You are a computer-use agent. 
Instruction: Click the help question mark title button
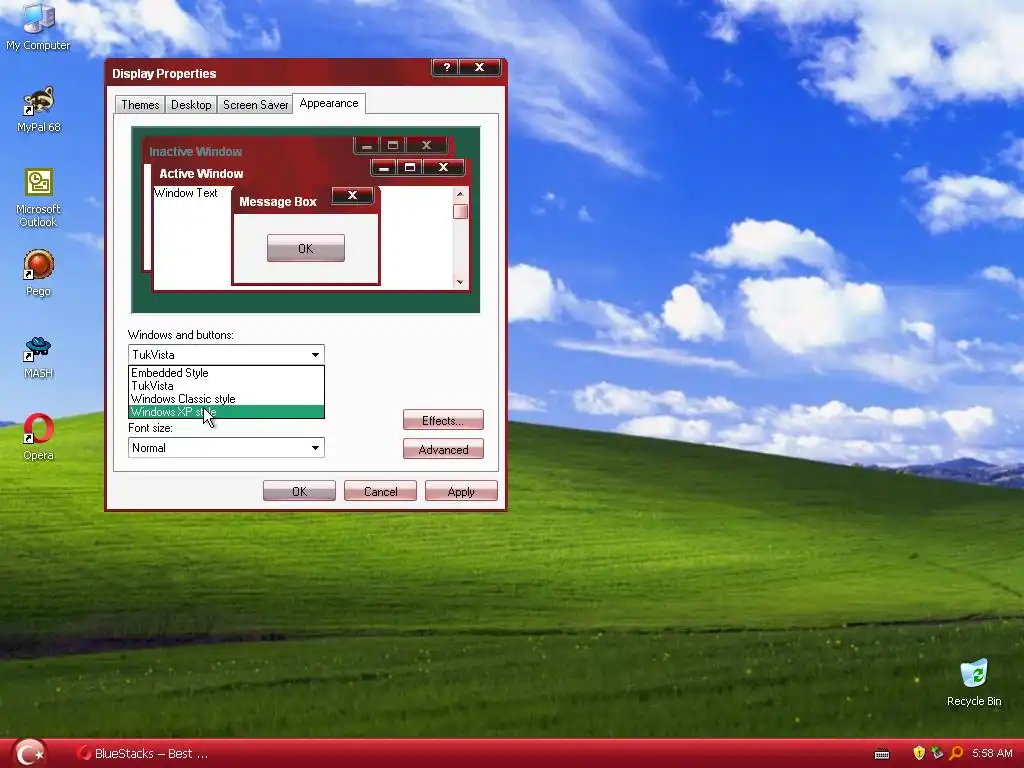point(446,67)
